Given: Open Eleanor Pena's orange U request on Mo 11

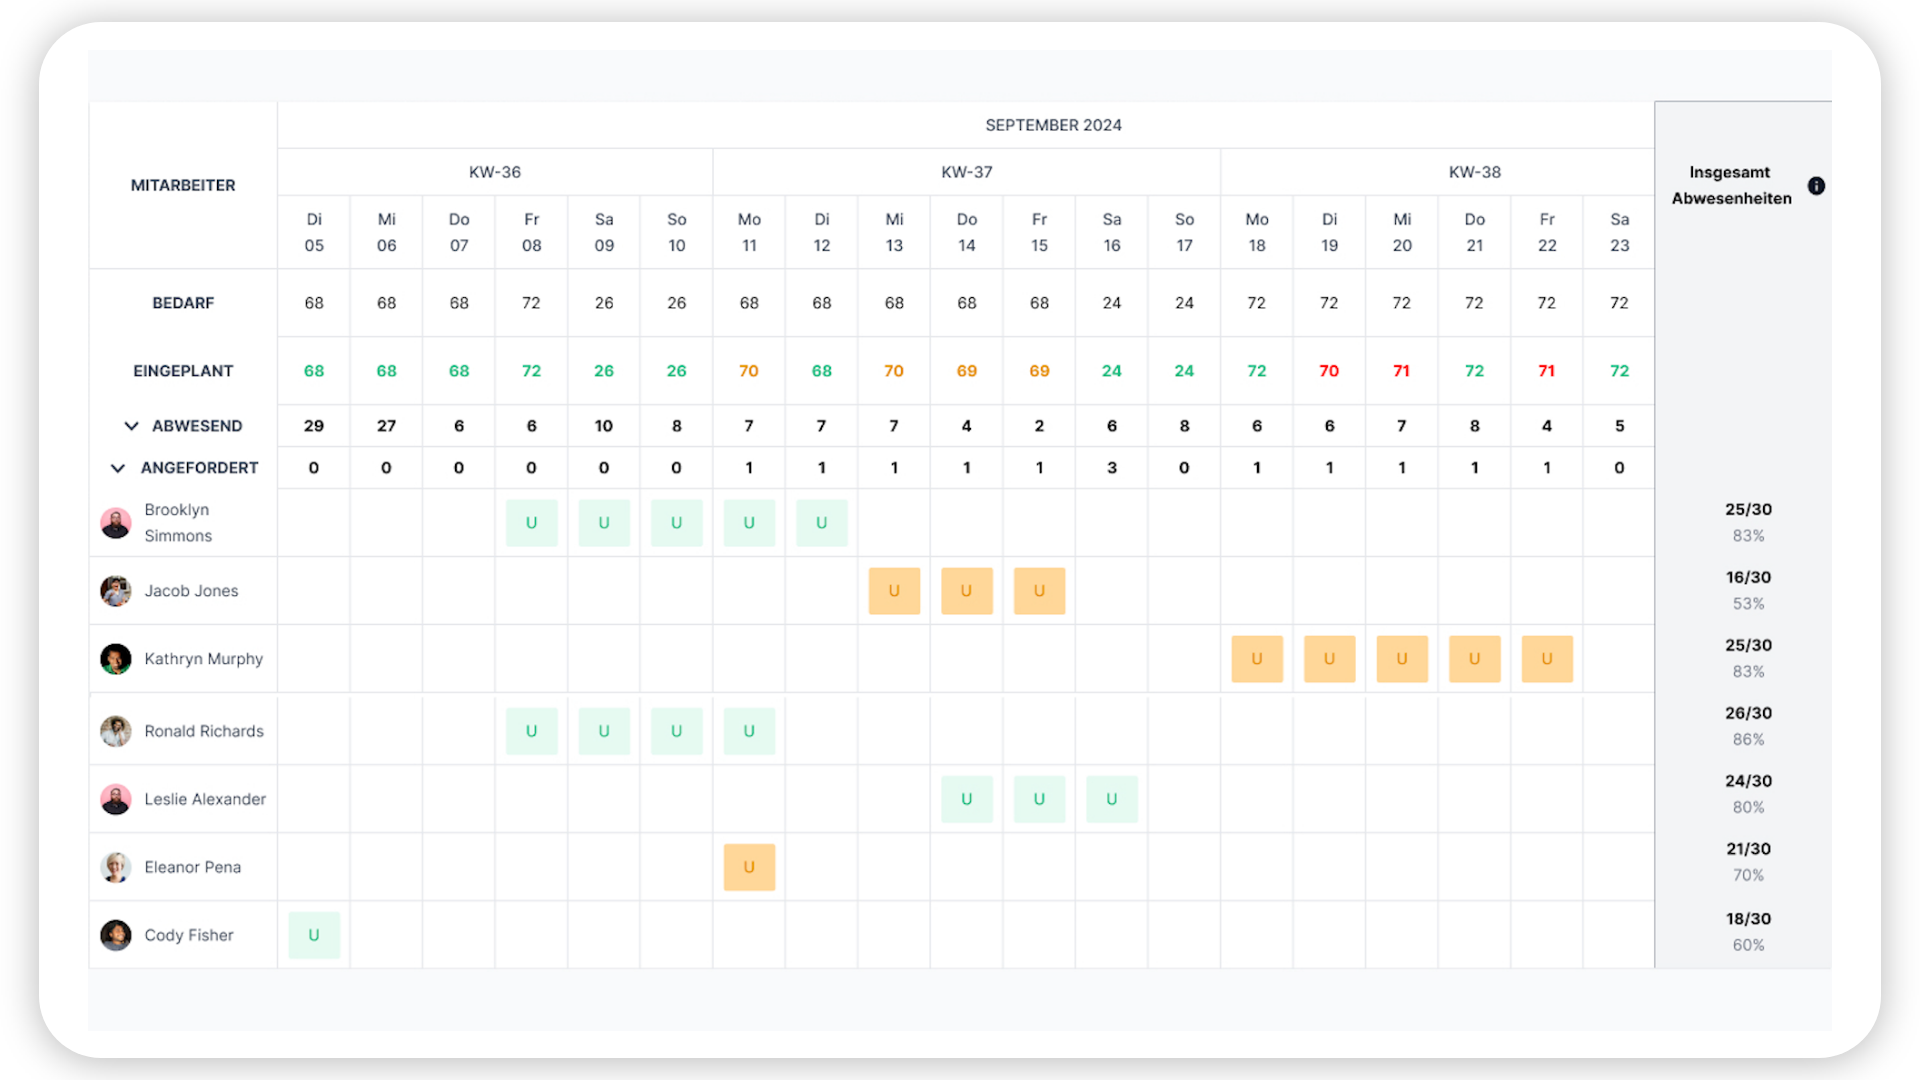Looking at the screenshot, I should [x=749, y=867].
